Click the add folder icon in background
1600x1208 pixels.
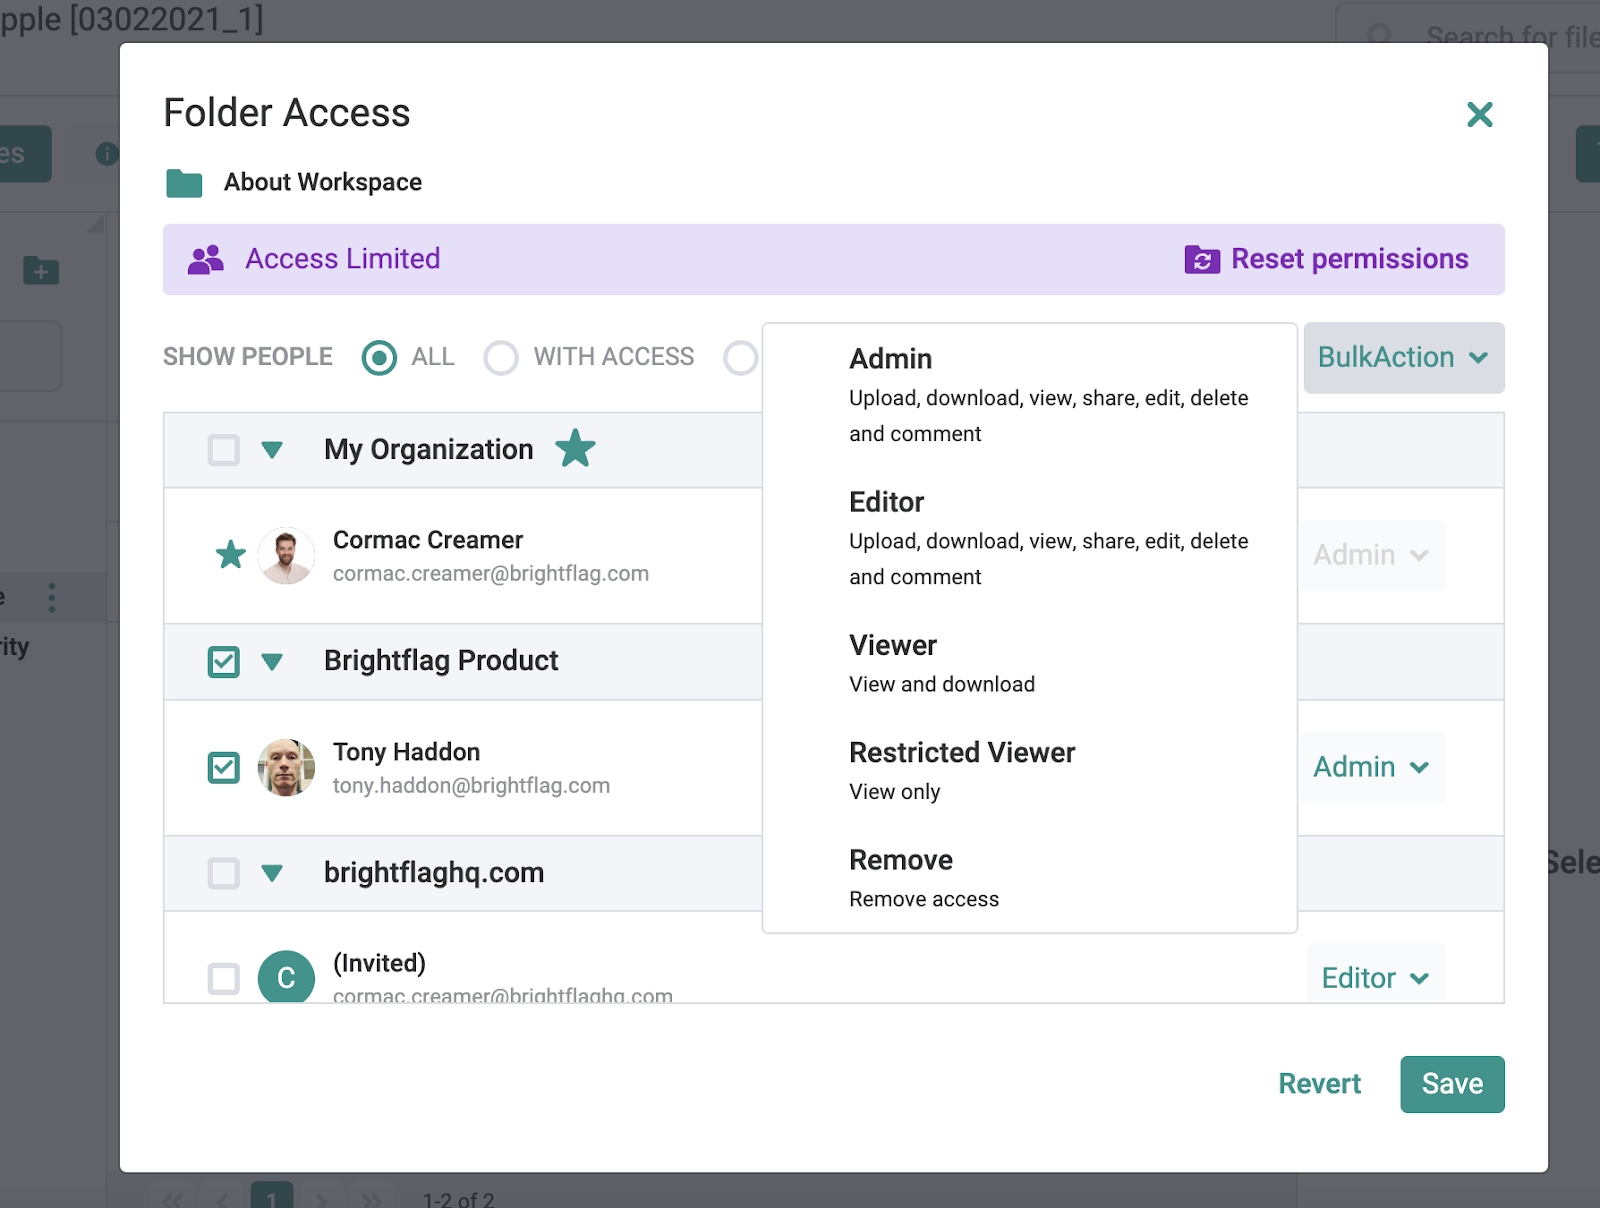click(41, 270)
